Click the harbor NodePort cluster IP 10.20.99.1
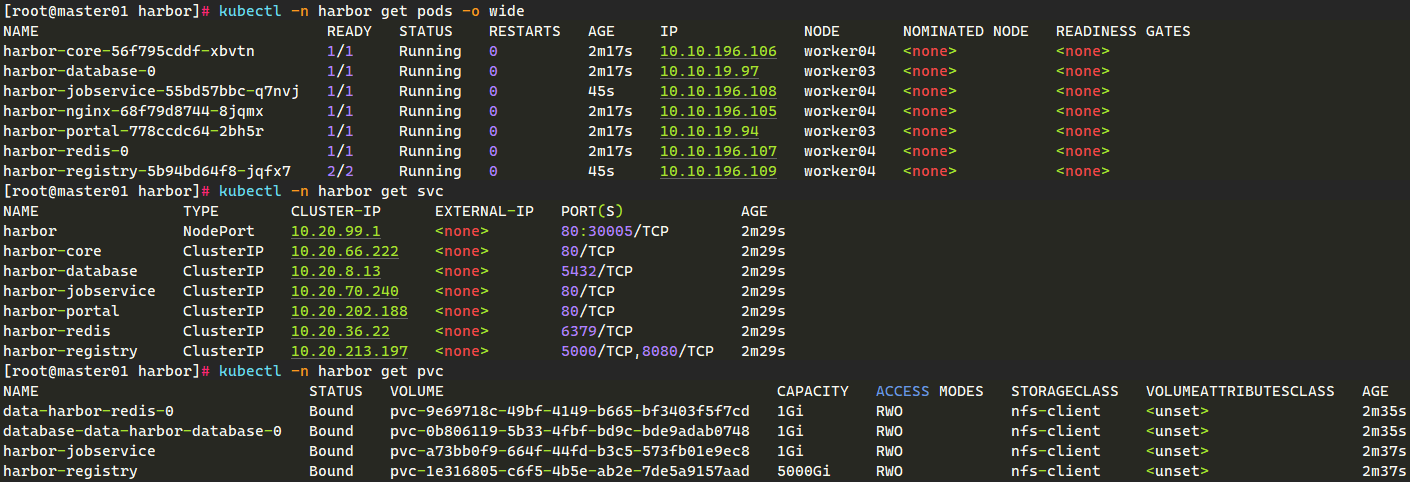This screenshot has width=1410, height=482. click(336, 231)
